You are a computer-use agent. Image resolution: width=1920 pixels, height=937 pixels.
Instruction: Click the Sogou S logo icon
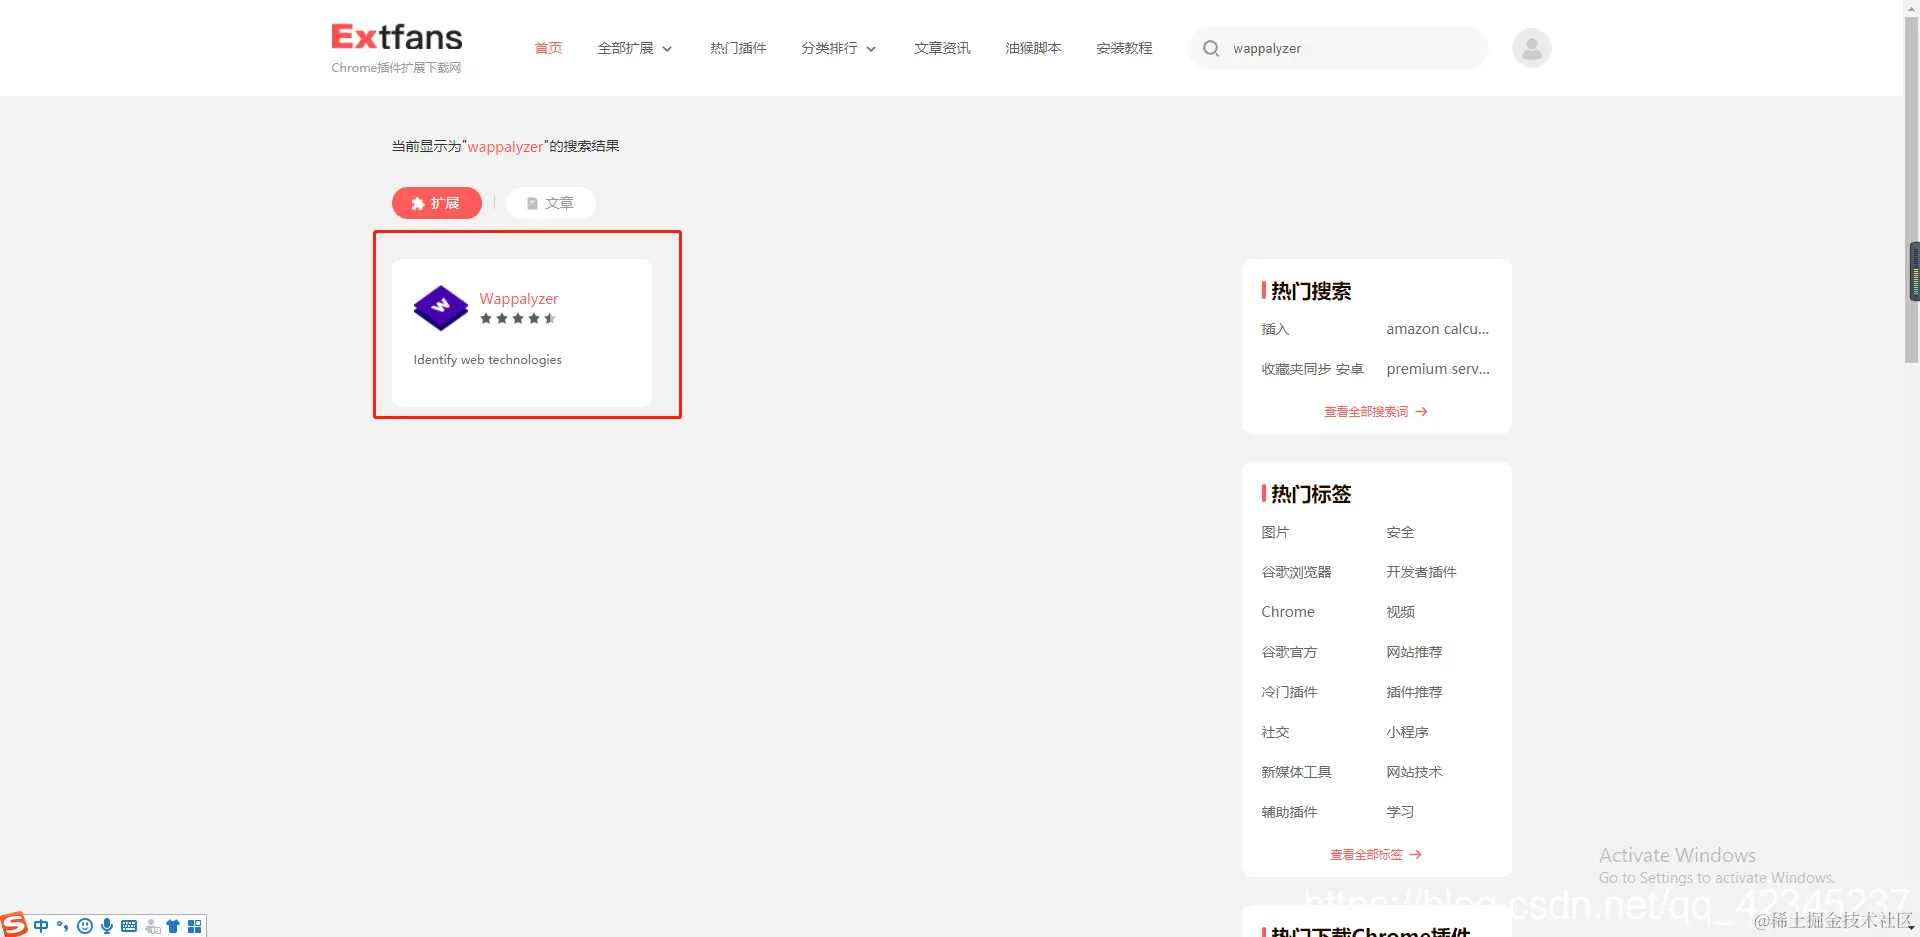click(11, 926)
